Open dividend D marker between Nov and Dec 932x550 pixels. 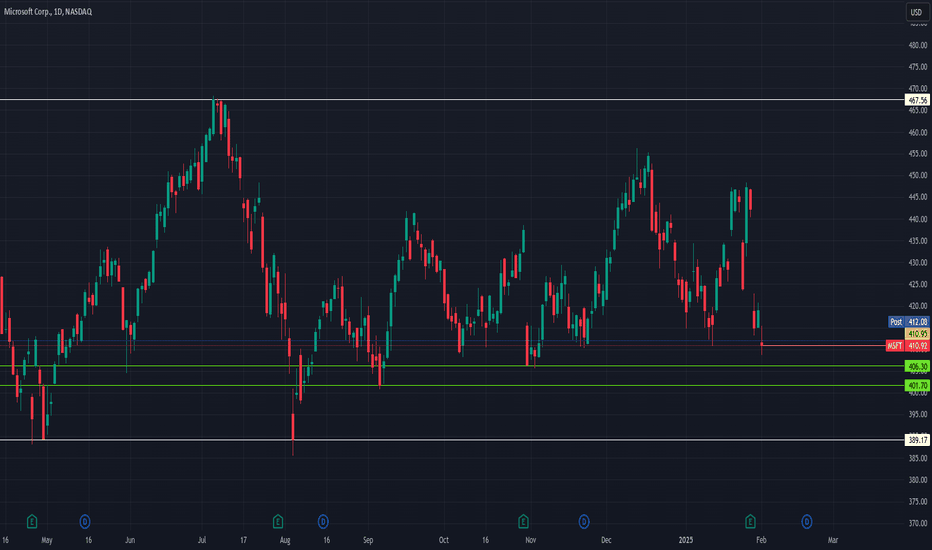(584, 522)
